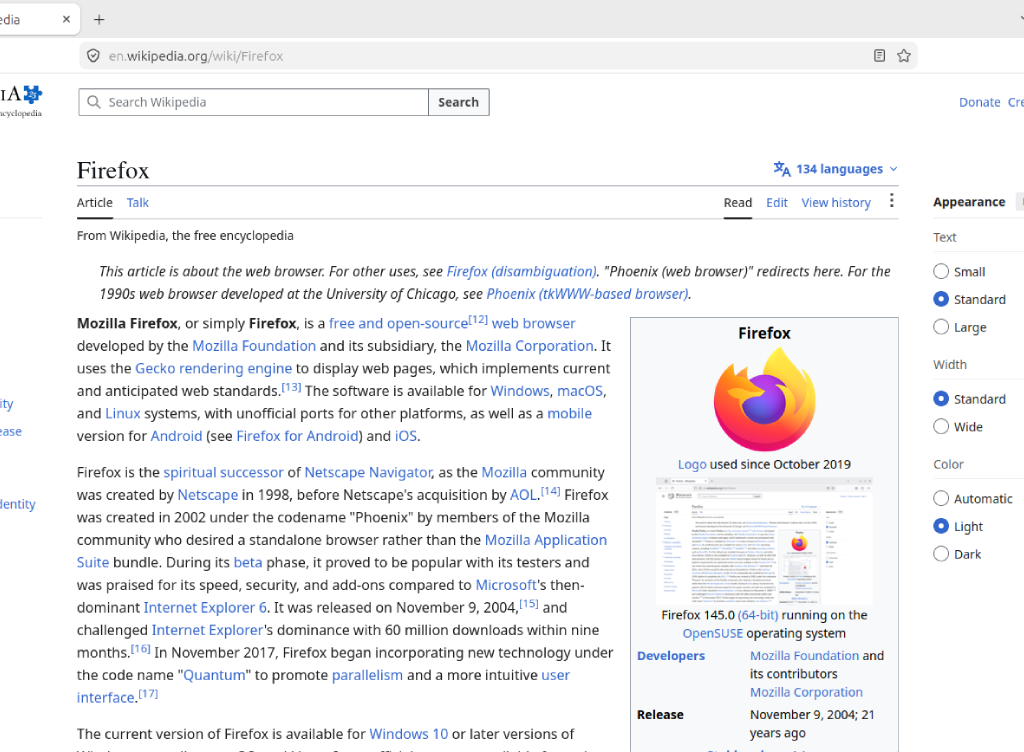Choose Dark color mode
This screenshot has height=752, width=1024.
tap(940, 554)
